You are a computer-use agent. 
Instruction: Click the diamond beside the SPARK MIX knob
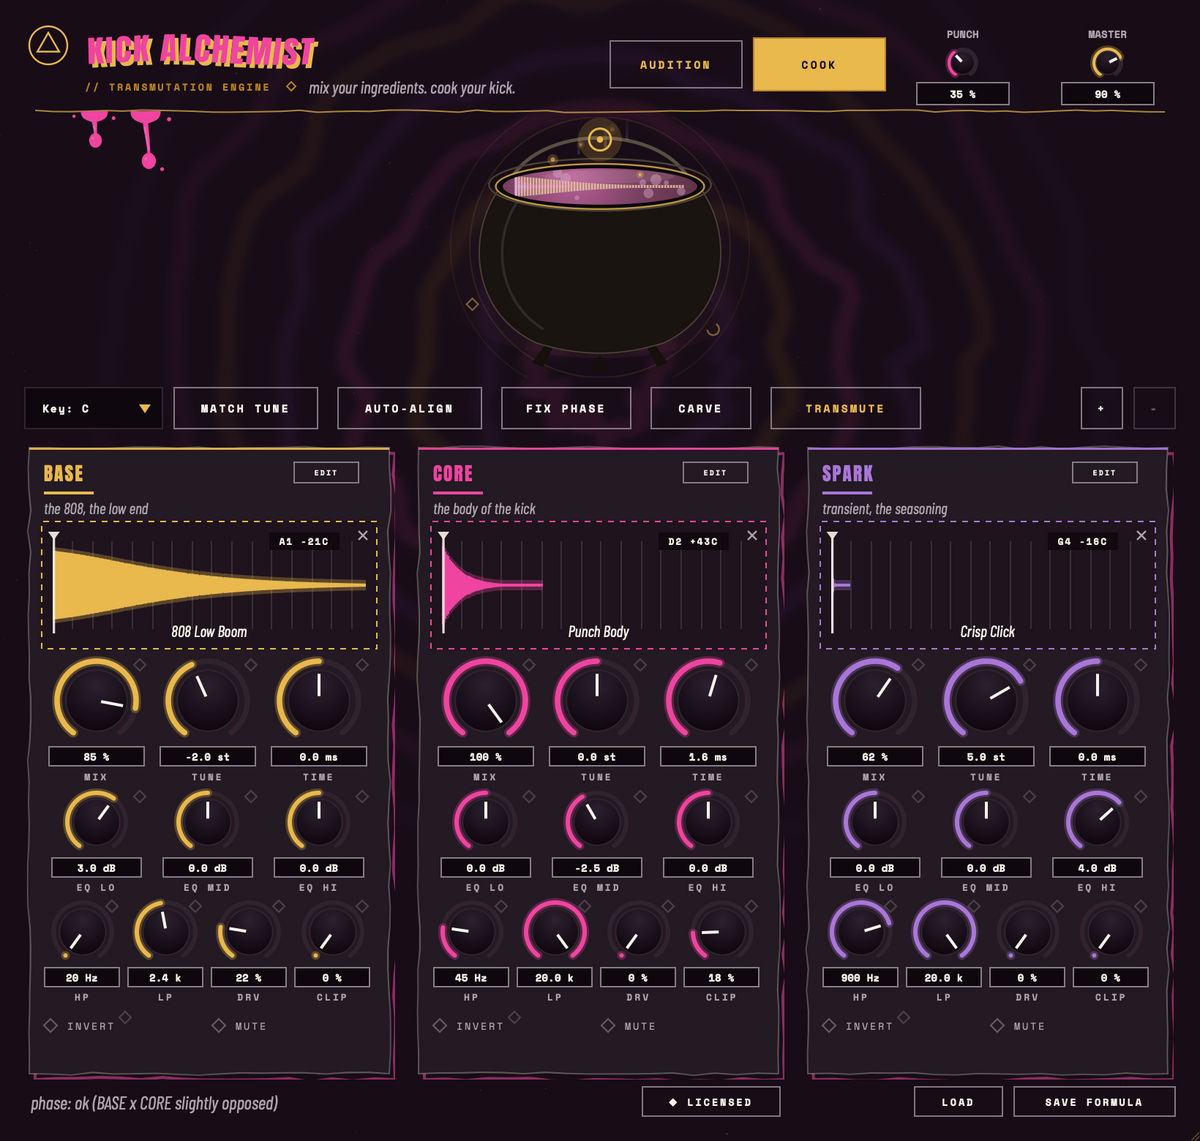[918, 664]
